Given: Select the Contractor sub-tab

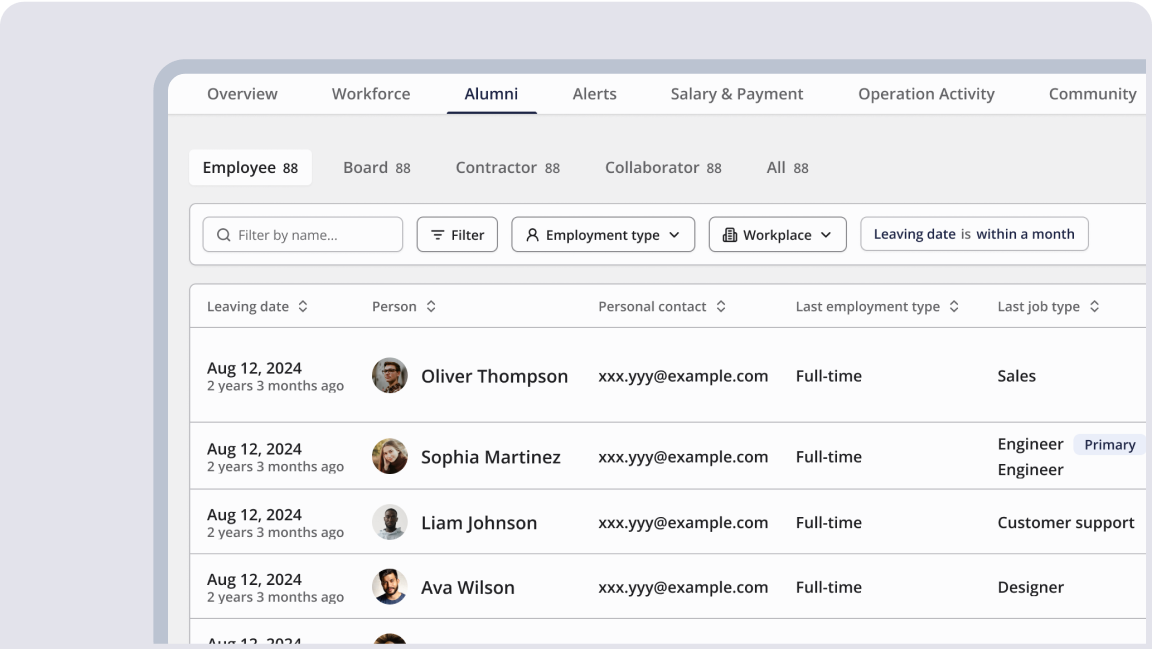Looking at the screenshot, I should [x=507, y=168].
